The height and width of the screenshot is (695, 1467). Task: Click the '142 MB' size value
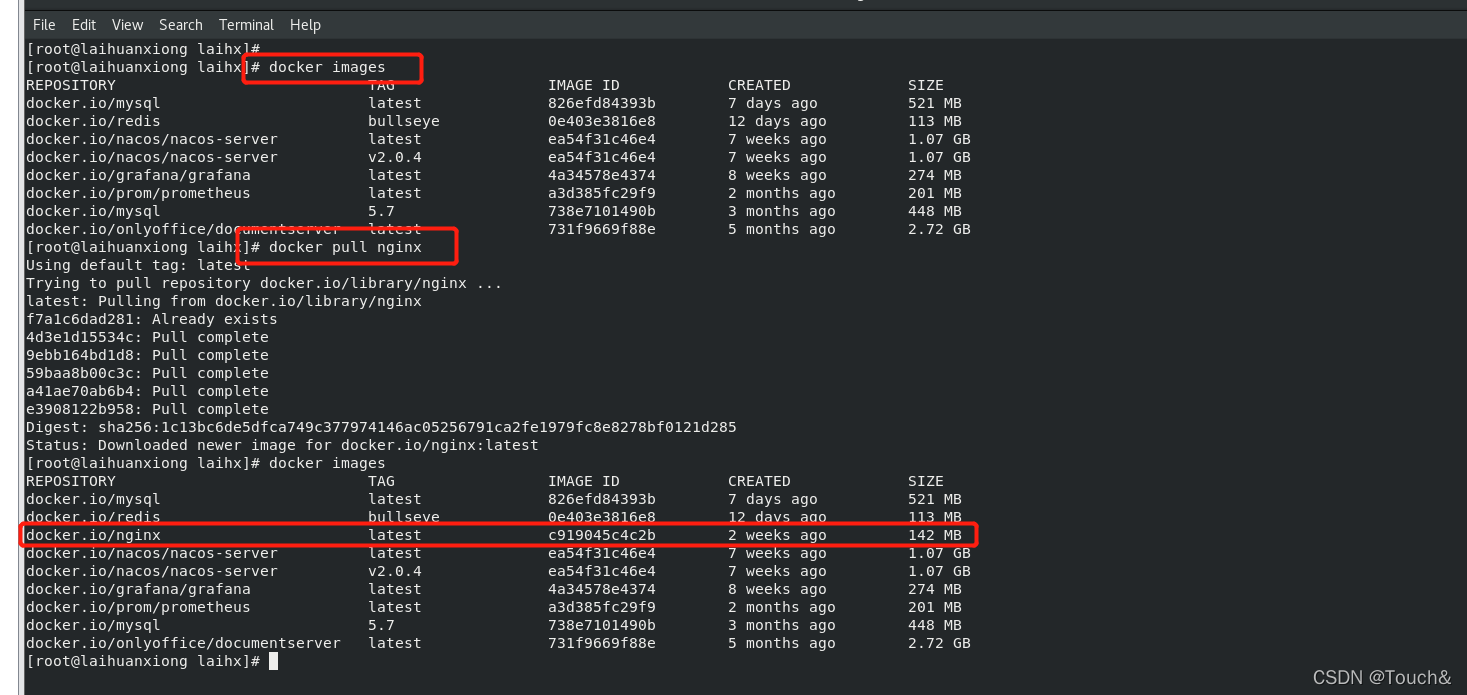(935, 535)
